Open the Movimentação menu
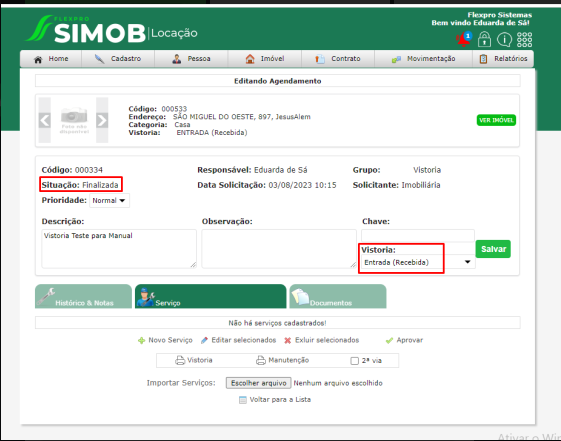Screen dimensions: 561x441 point(424,59)
